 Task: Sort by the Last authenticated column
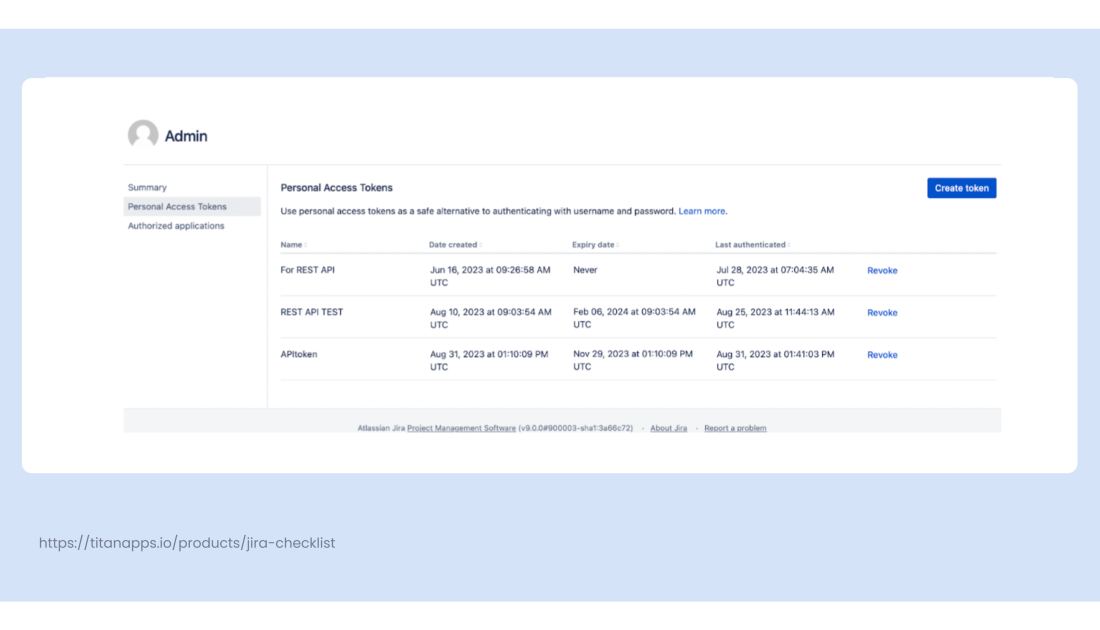coord(752,244)
